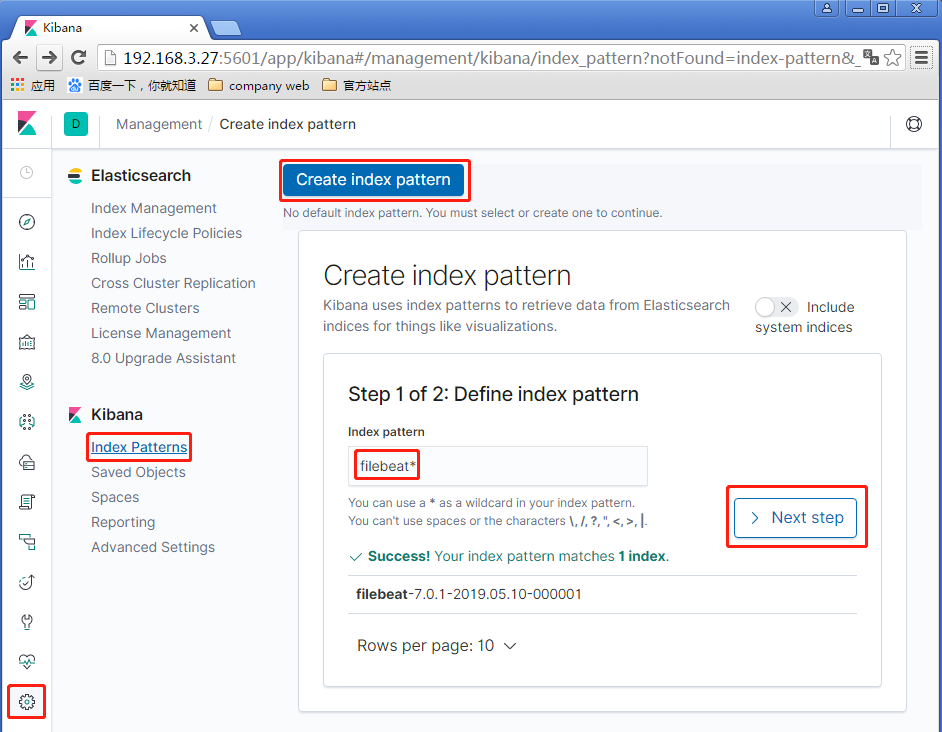Open the Management gear icon

tap(26, 701)
